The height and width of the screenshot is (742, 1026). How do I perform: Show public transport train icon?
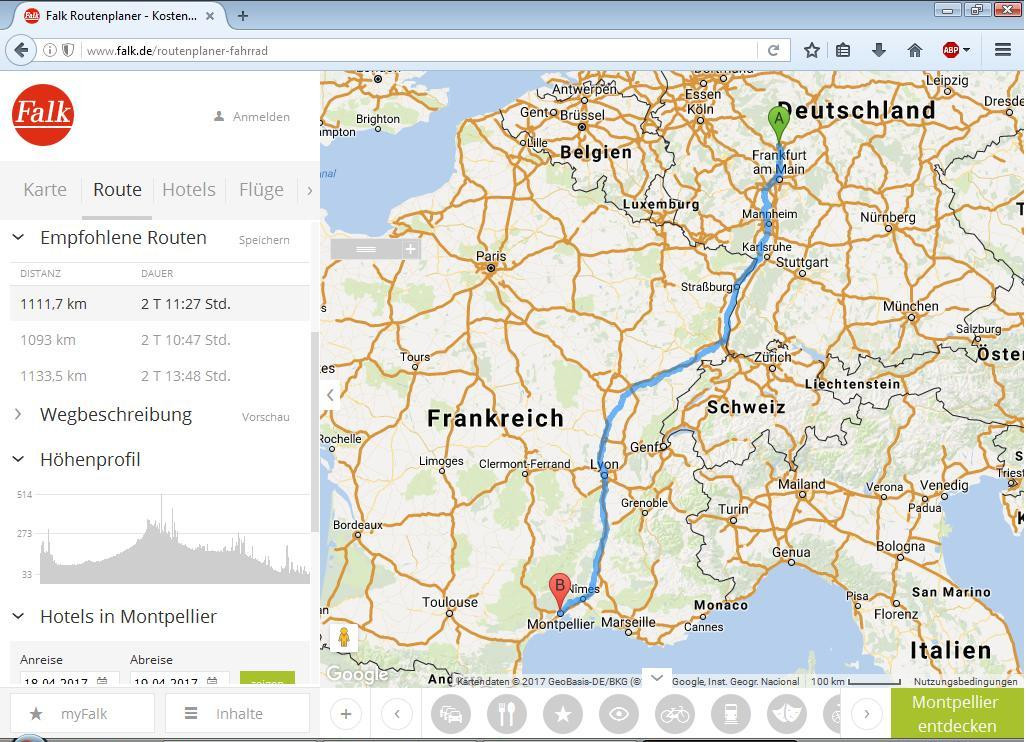731,714
